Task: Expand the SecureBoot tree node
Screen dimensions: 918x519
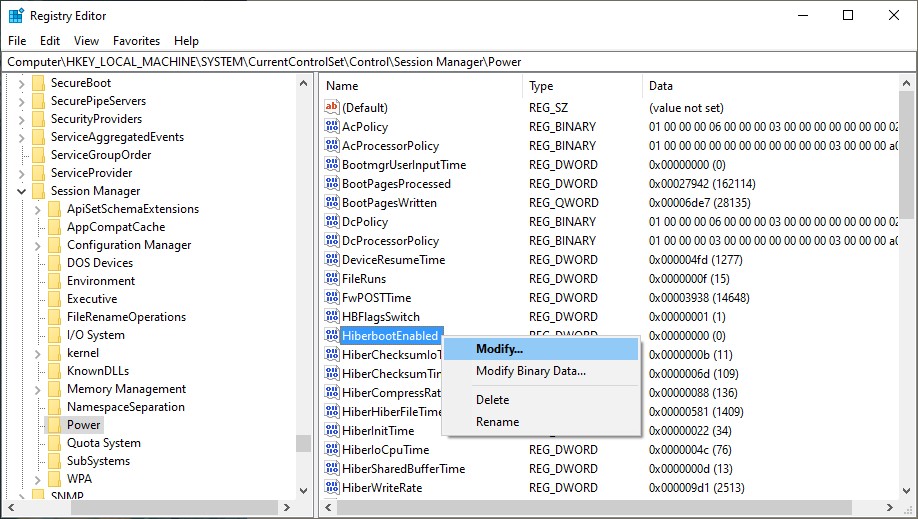Action: [22, 83]
